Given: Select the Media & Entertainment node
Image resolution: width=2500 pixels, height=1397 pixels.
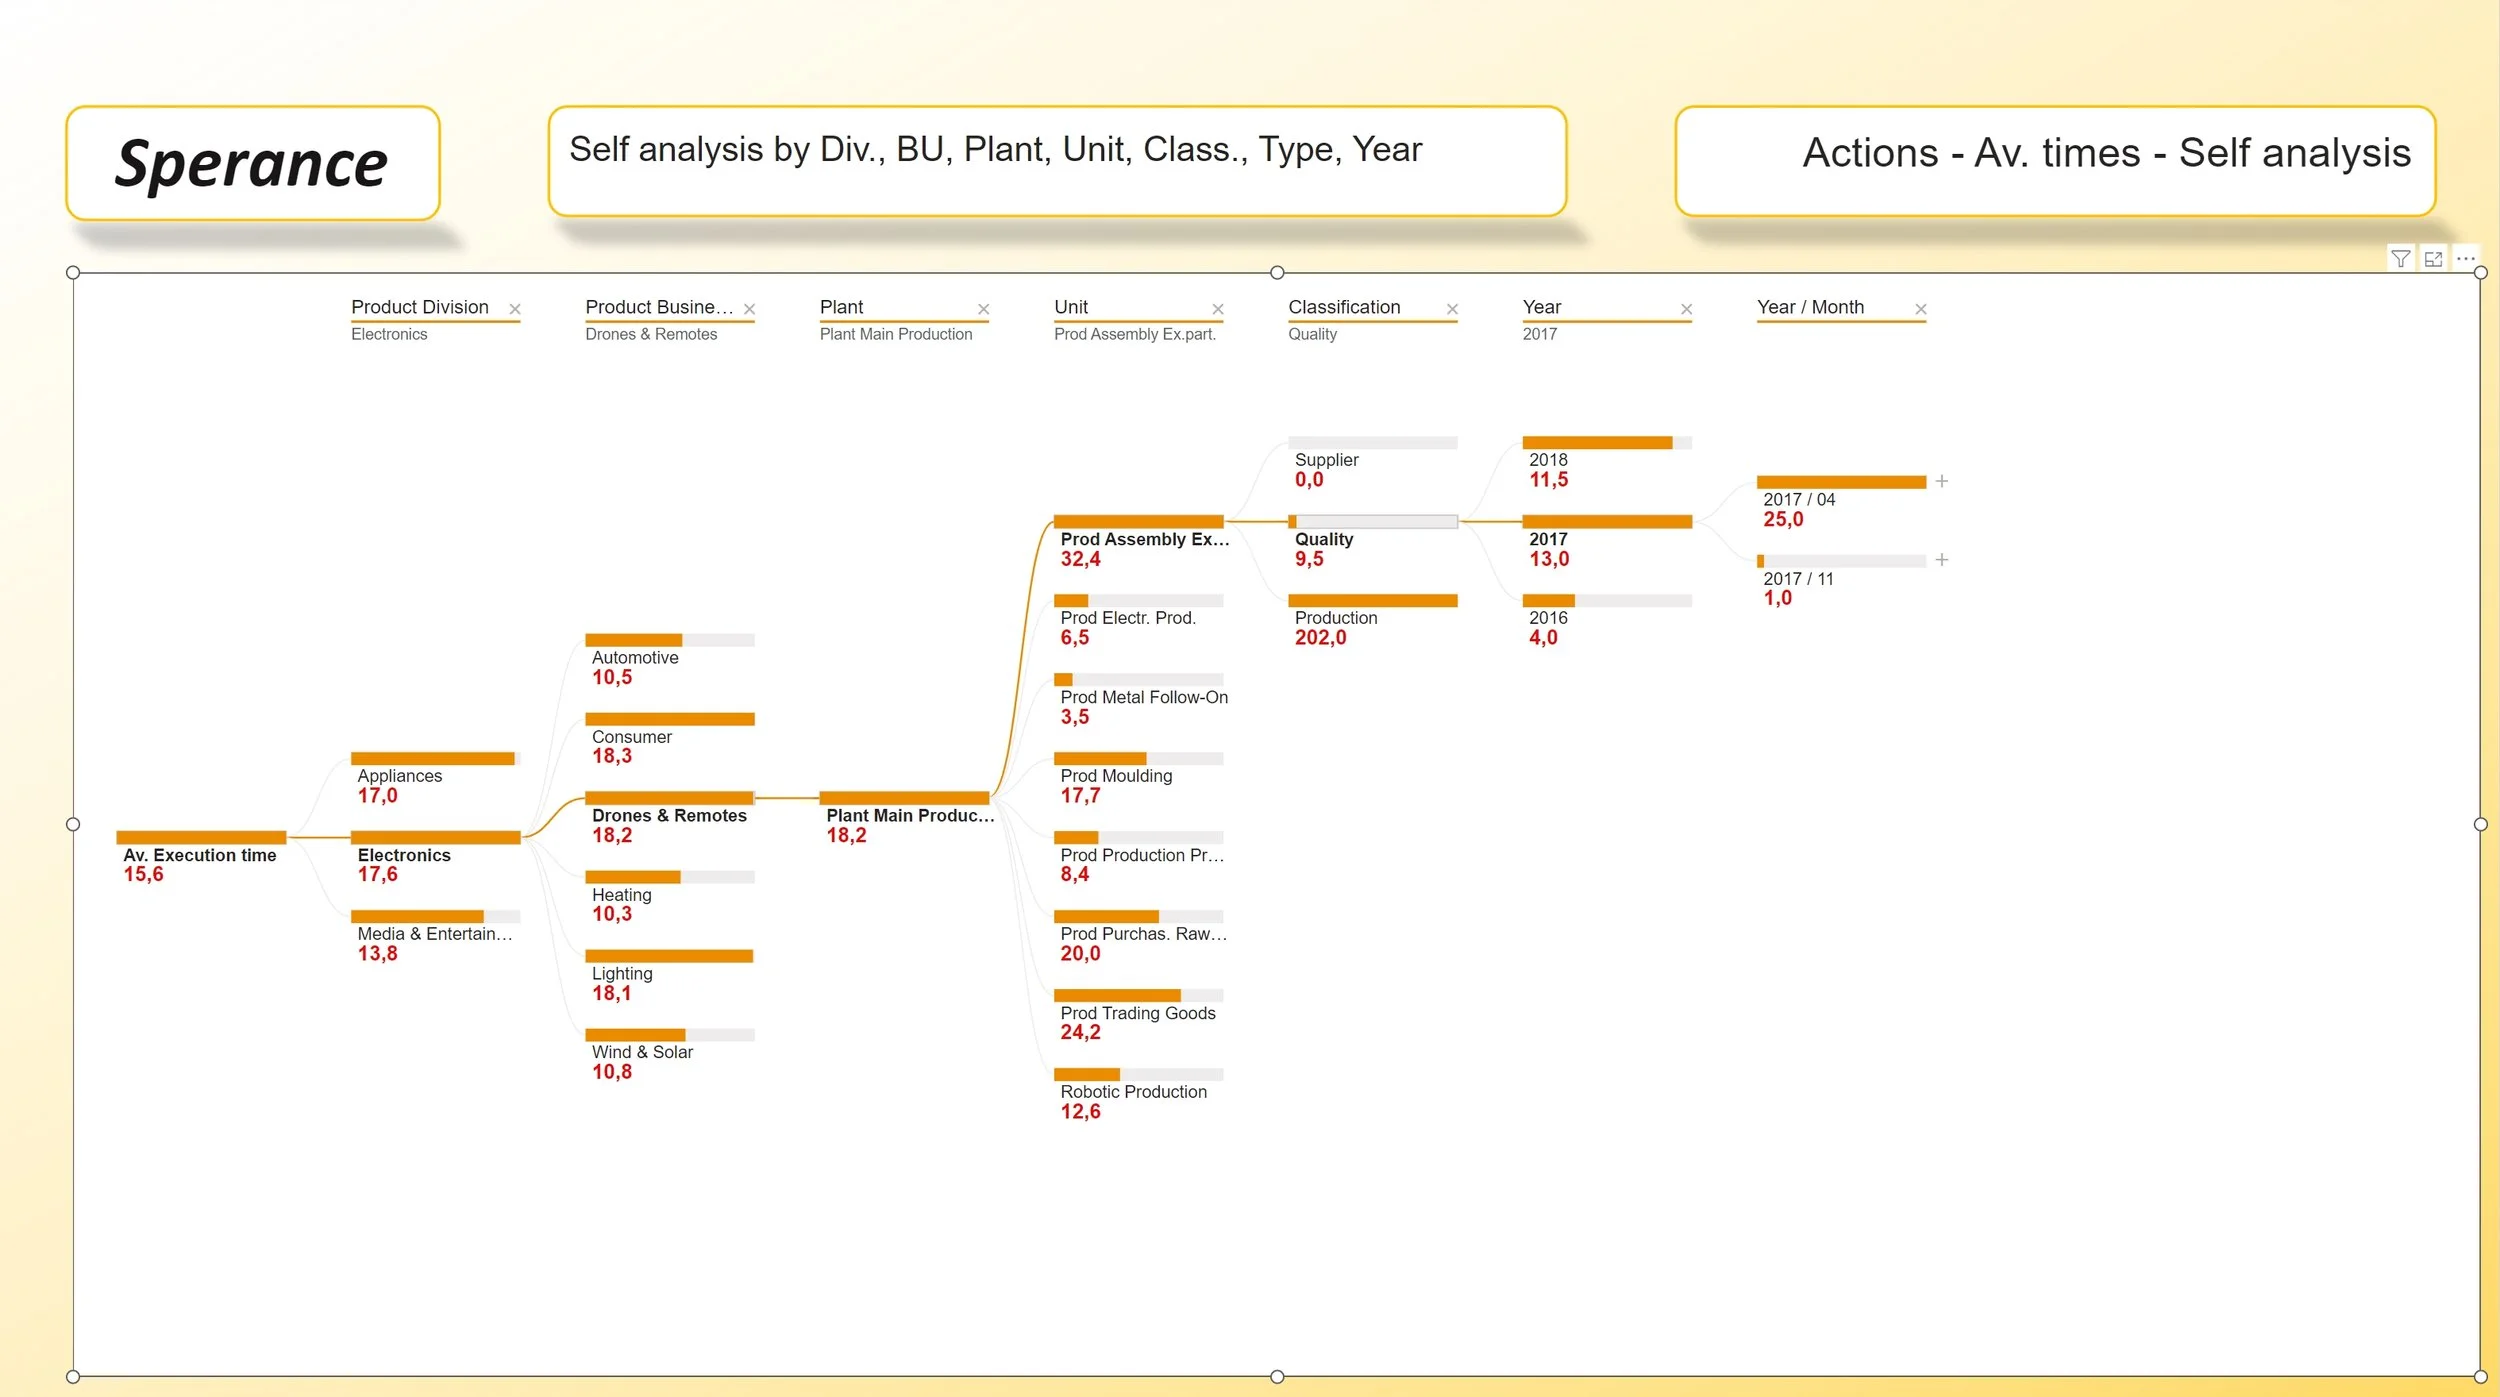Looking at the screenshot, I should pos(434,934).
